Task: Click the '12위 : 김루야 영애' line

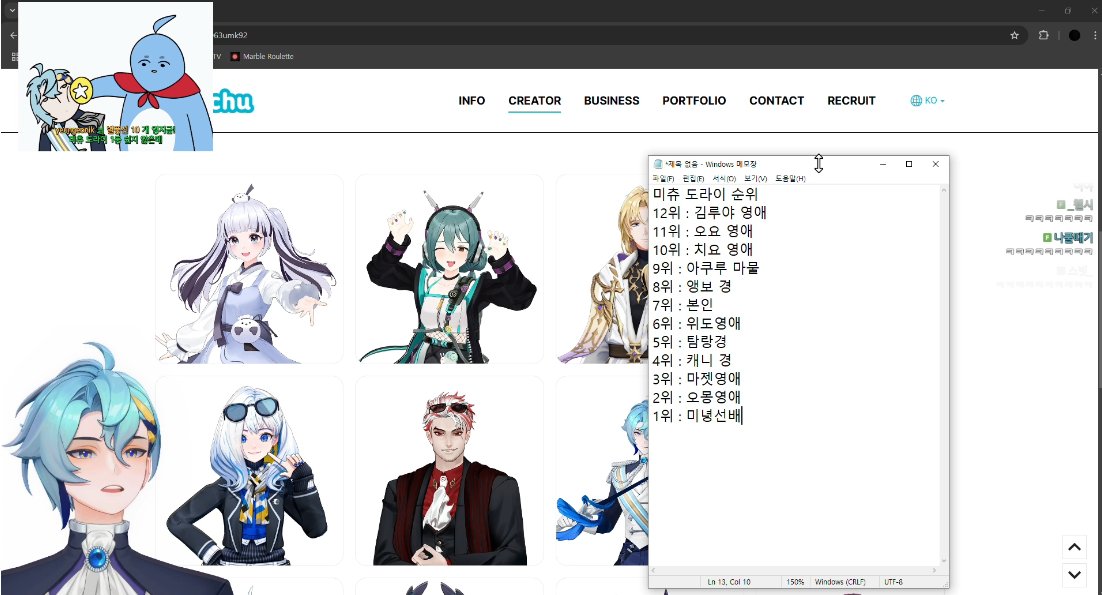Action: click(x=709, y=212)
